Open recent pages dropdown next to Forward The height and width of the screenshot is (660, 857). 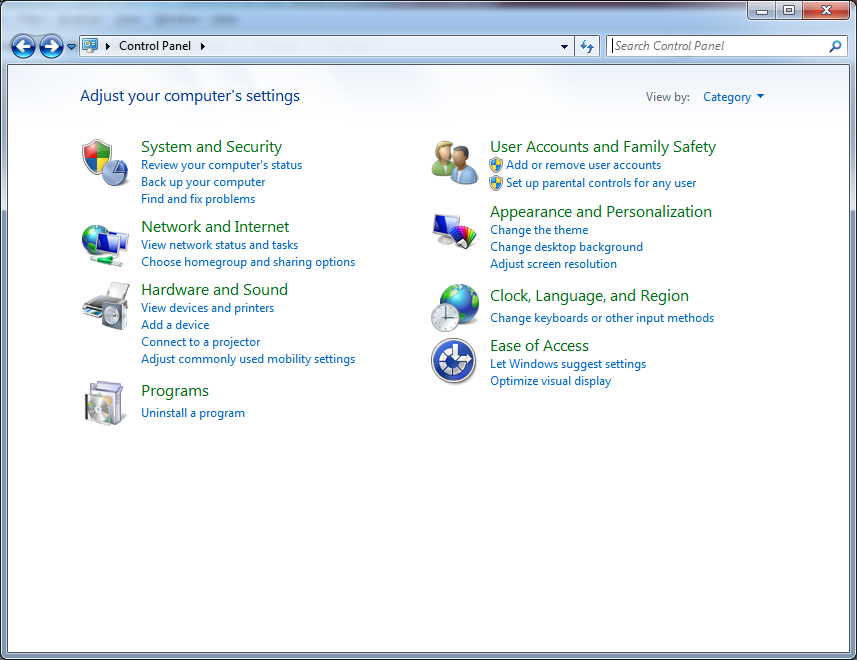click(x=71, y=47)
